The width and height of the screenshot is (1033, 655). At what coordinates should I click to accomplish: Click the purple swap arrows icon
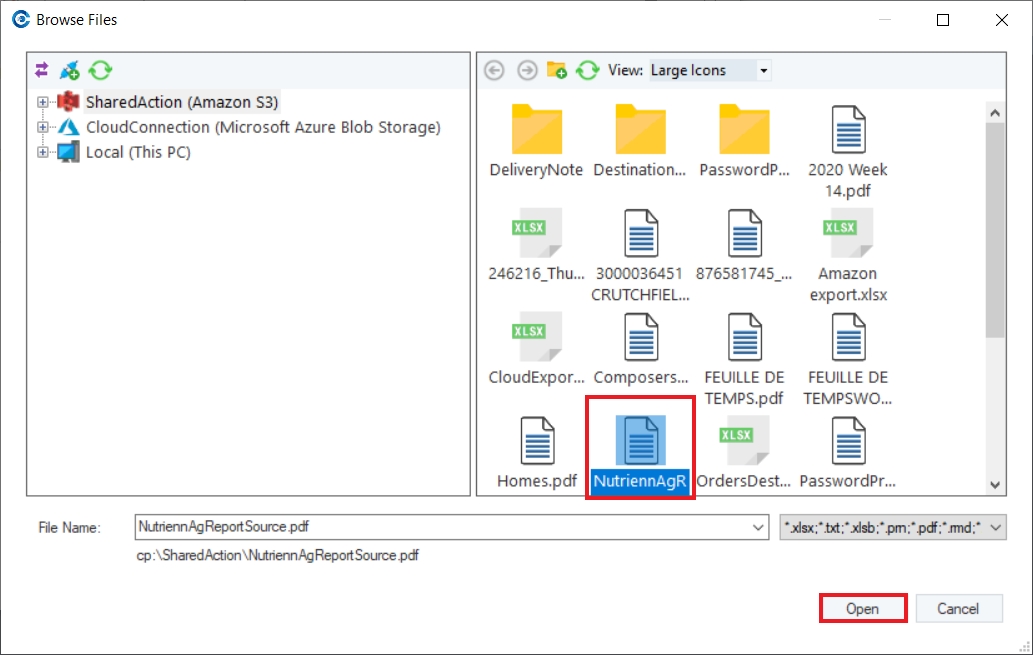click(42, 70)
